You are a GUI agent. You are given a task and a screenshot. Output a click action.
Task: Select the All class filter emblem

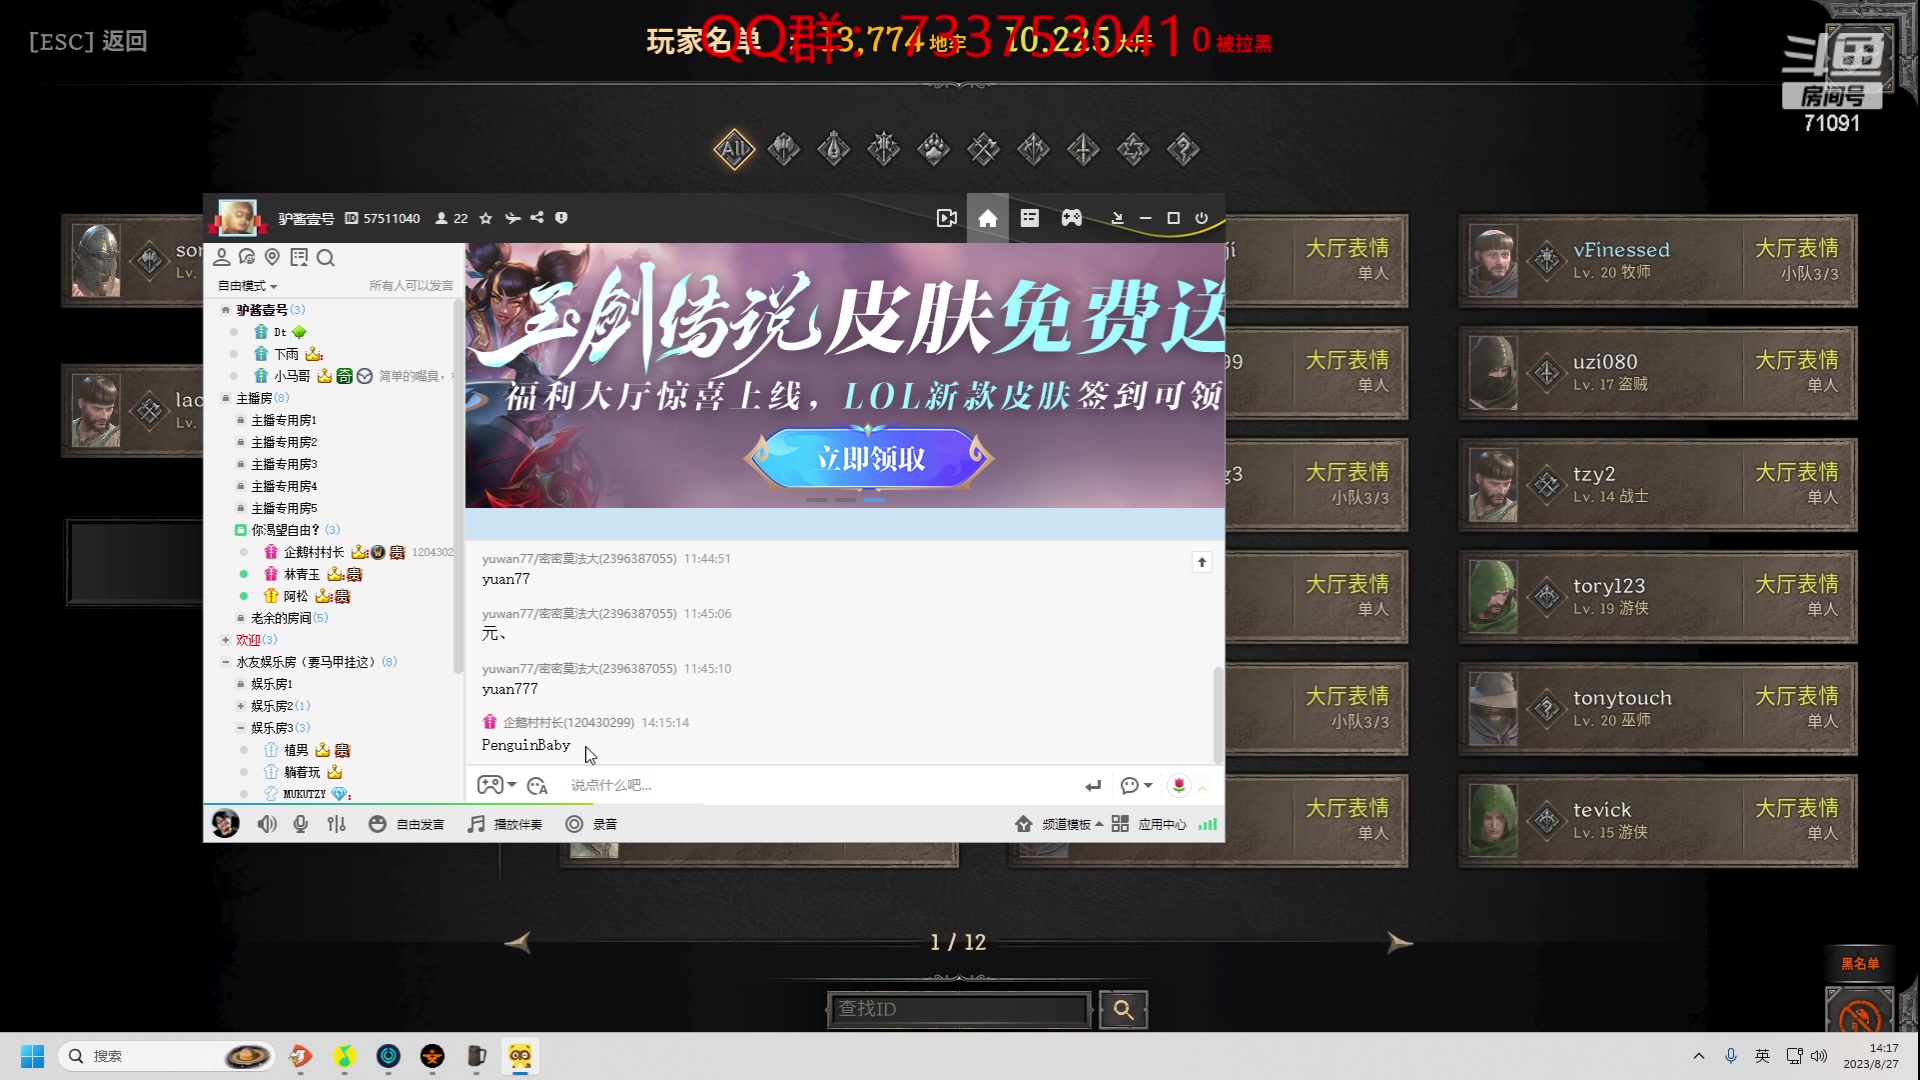click(734, 150)
